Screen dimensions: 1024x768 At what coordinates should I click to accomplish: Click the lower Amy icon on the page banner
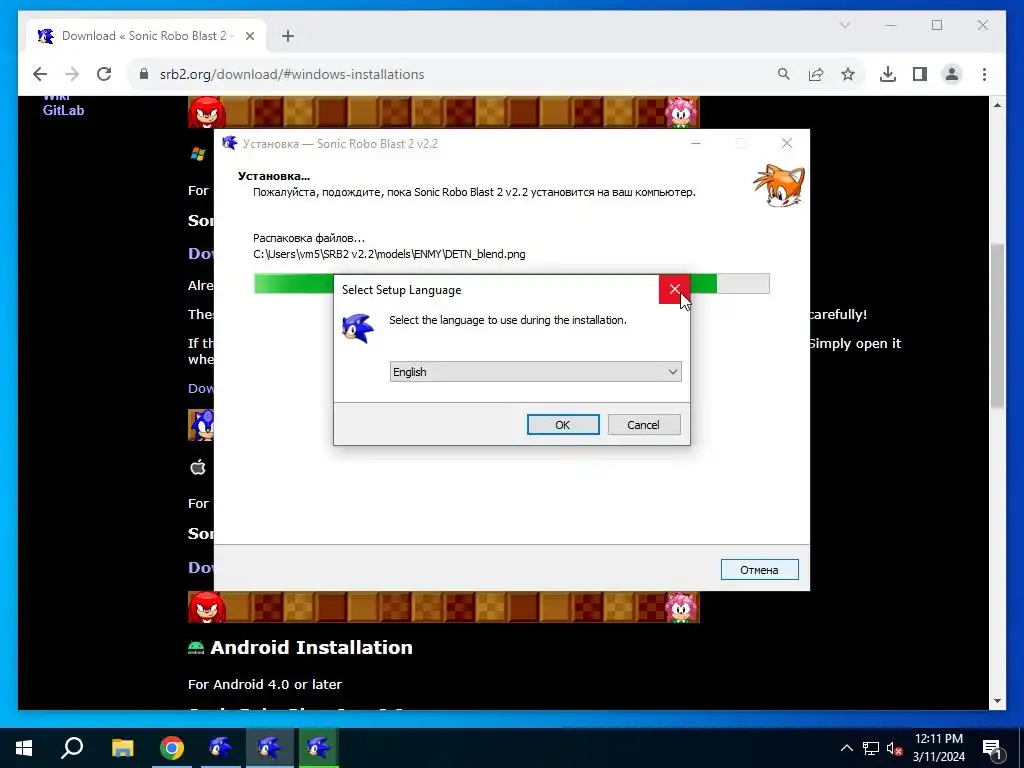(x=681, y=607)
